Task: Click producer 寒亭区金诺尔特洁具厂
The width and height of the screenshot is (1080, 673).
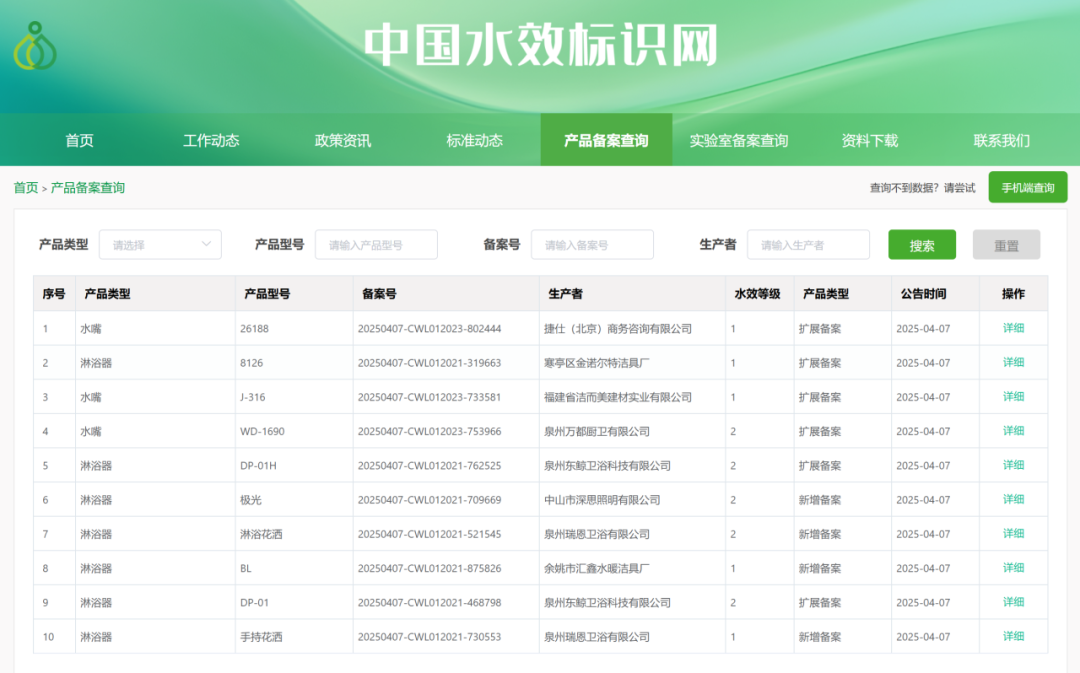Action: click(596, 363)
